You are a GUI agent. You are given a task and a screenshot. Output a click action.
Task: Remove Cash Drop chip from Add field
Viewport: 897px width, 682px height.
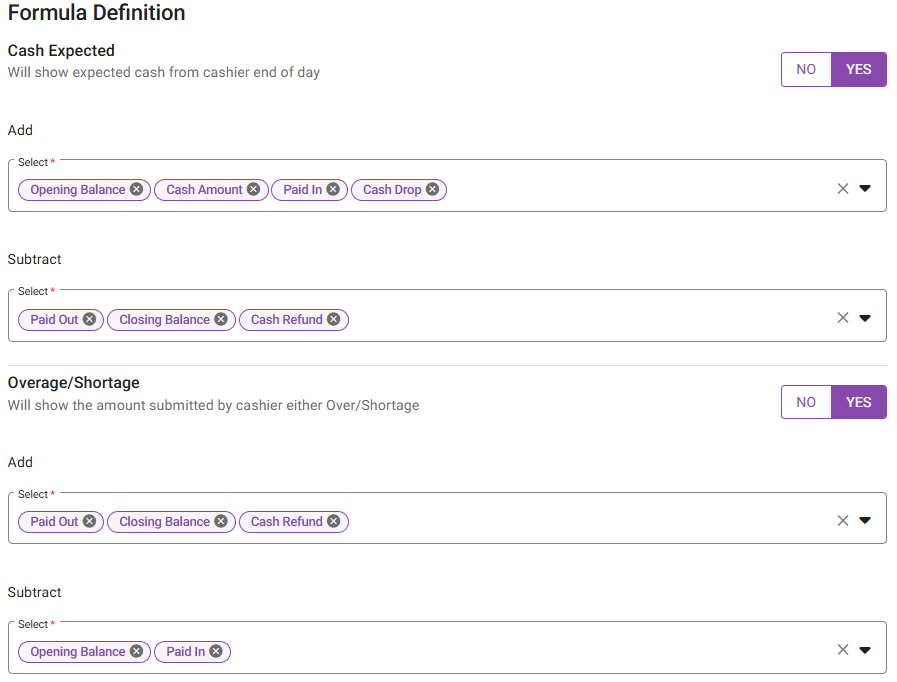(432, 189)
